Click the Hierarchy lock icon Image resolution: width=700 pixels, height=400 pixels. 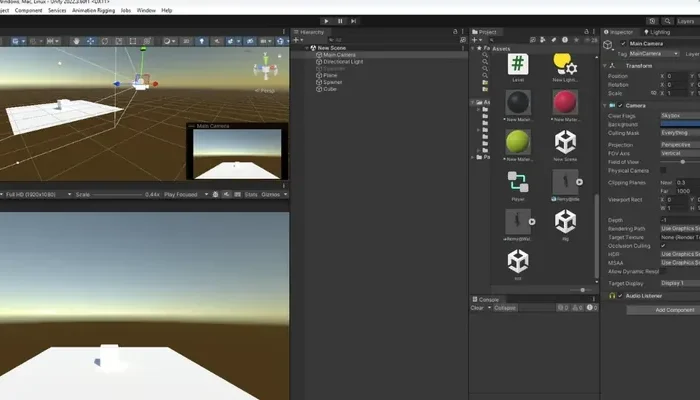click(x=455, y=32)
